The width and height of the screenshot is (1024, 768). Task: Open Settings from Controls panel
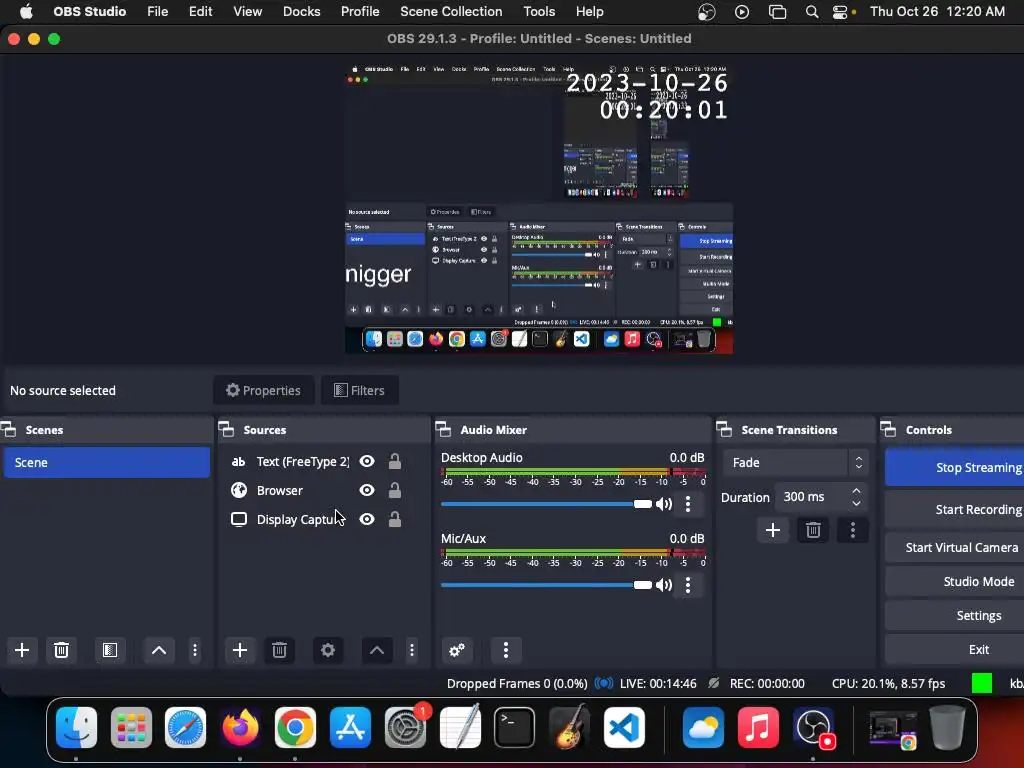coord(954,615)
